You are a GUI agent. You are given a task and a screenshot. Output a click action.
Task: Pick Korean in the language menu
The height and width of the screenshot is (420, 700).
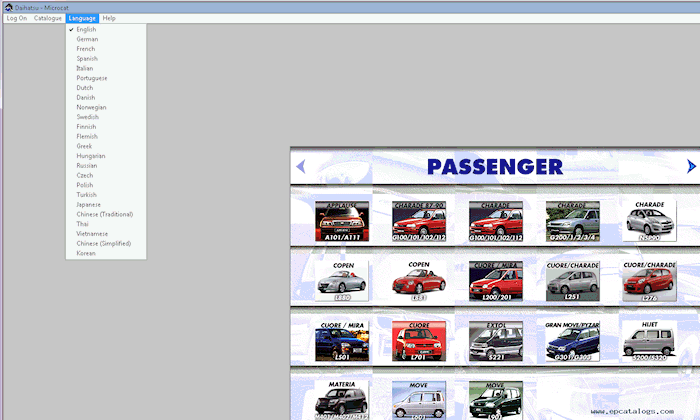click(87, 253)
